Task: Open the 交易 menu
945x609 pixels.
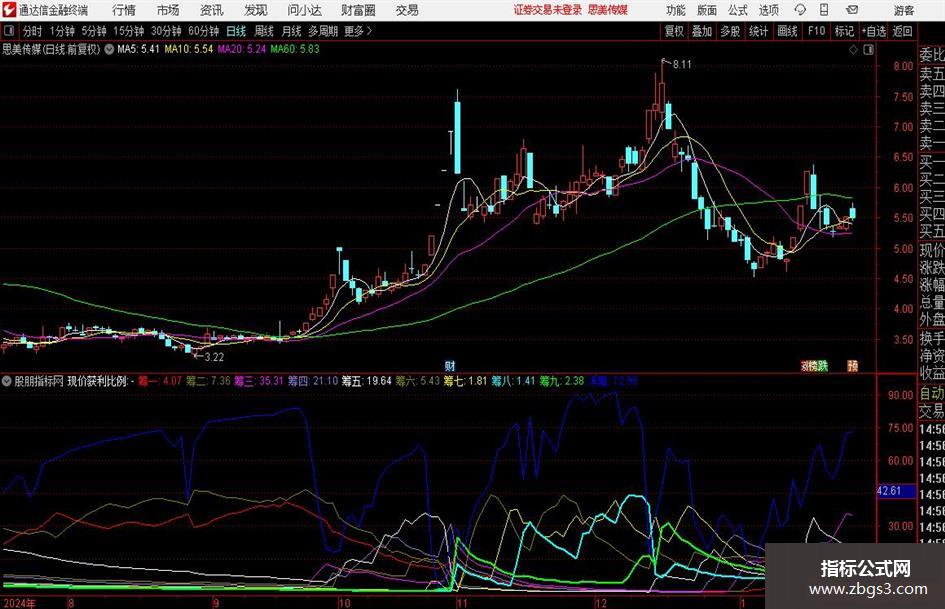Action: [x=407, y=10]
